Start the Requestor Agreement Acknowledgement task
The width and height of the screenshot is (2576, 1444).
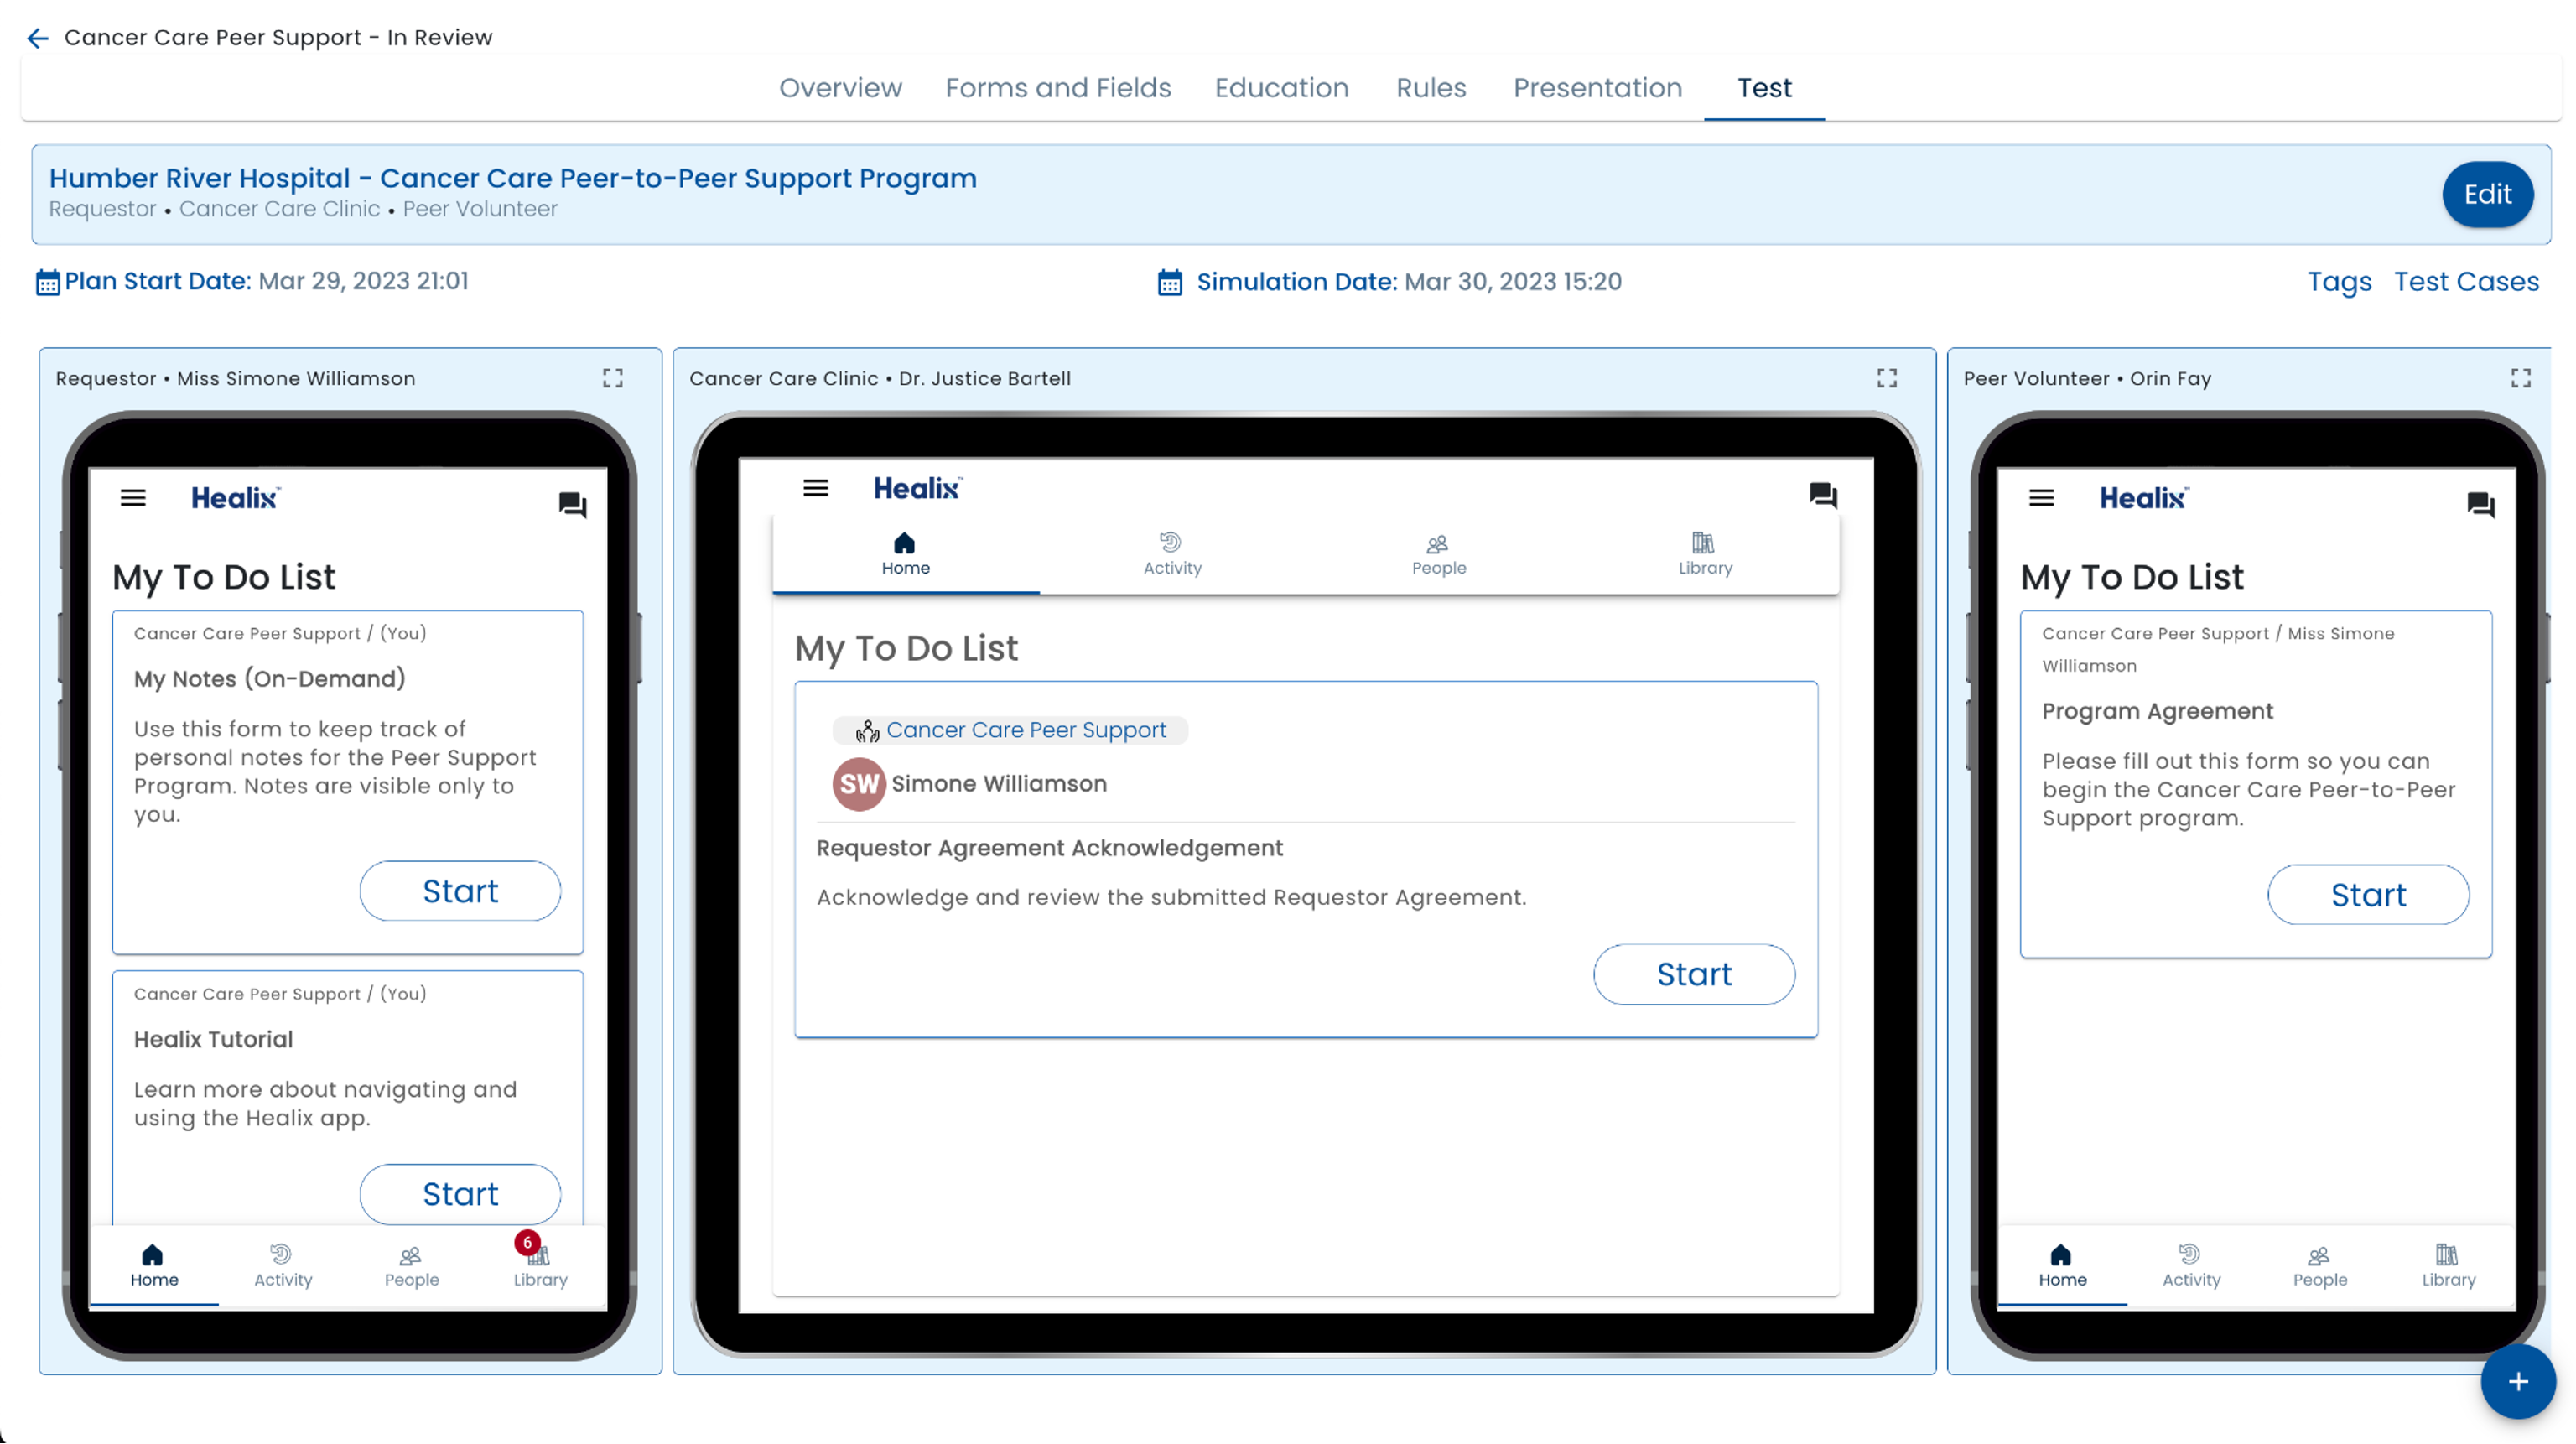(x=1694, y=974)
